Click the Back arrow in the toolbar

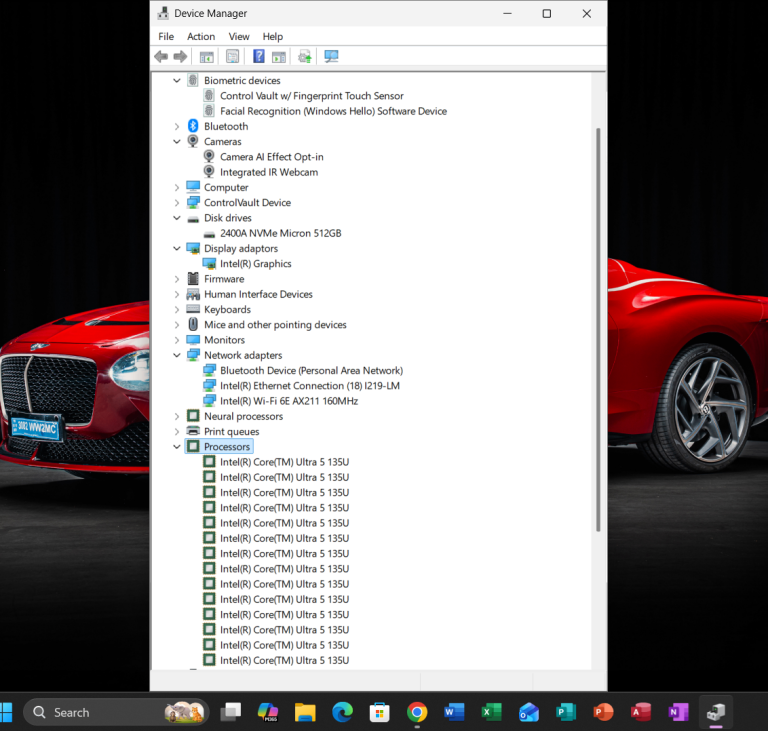coord(161,57)
